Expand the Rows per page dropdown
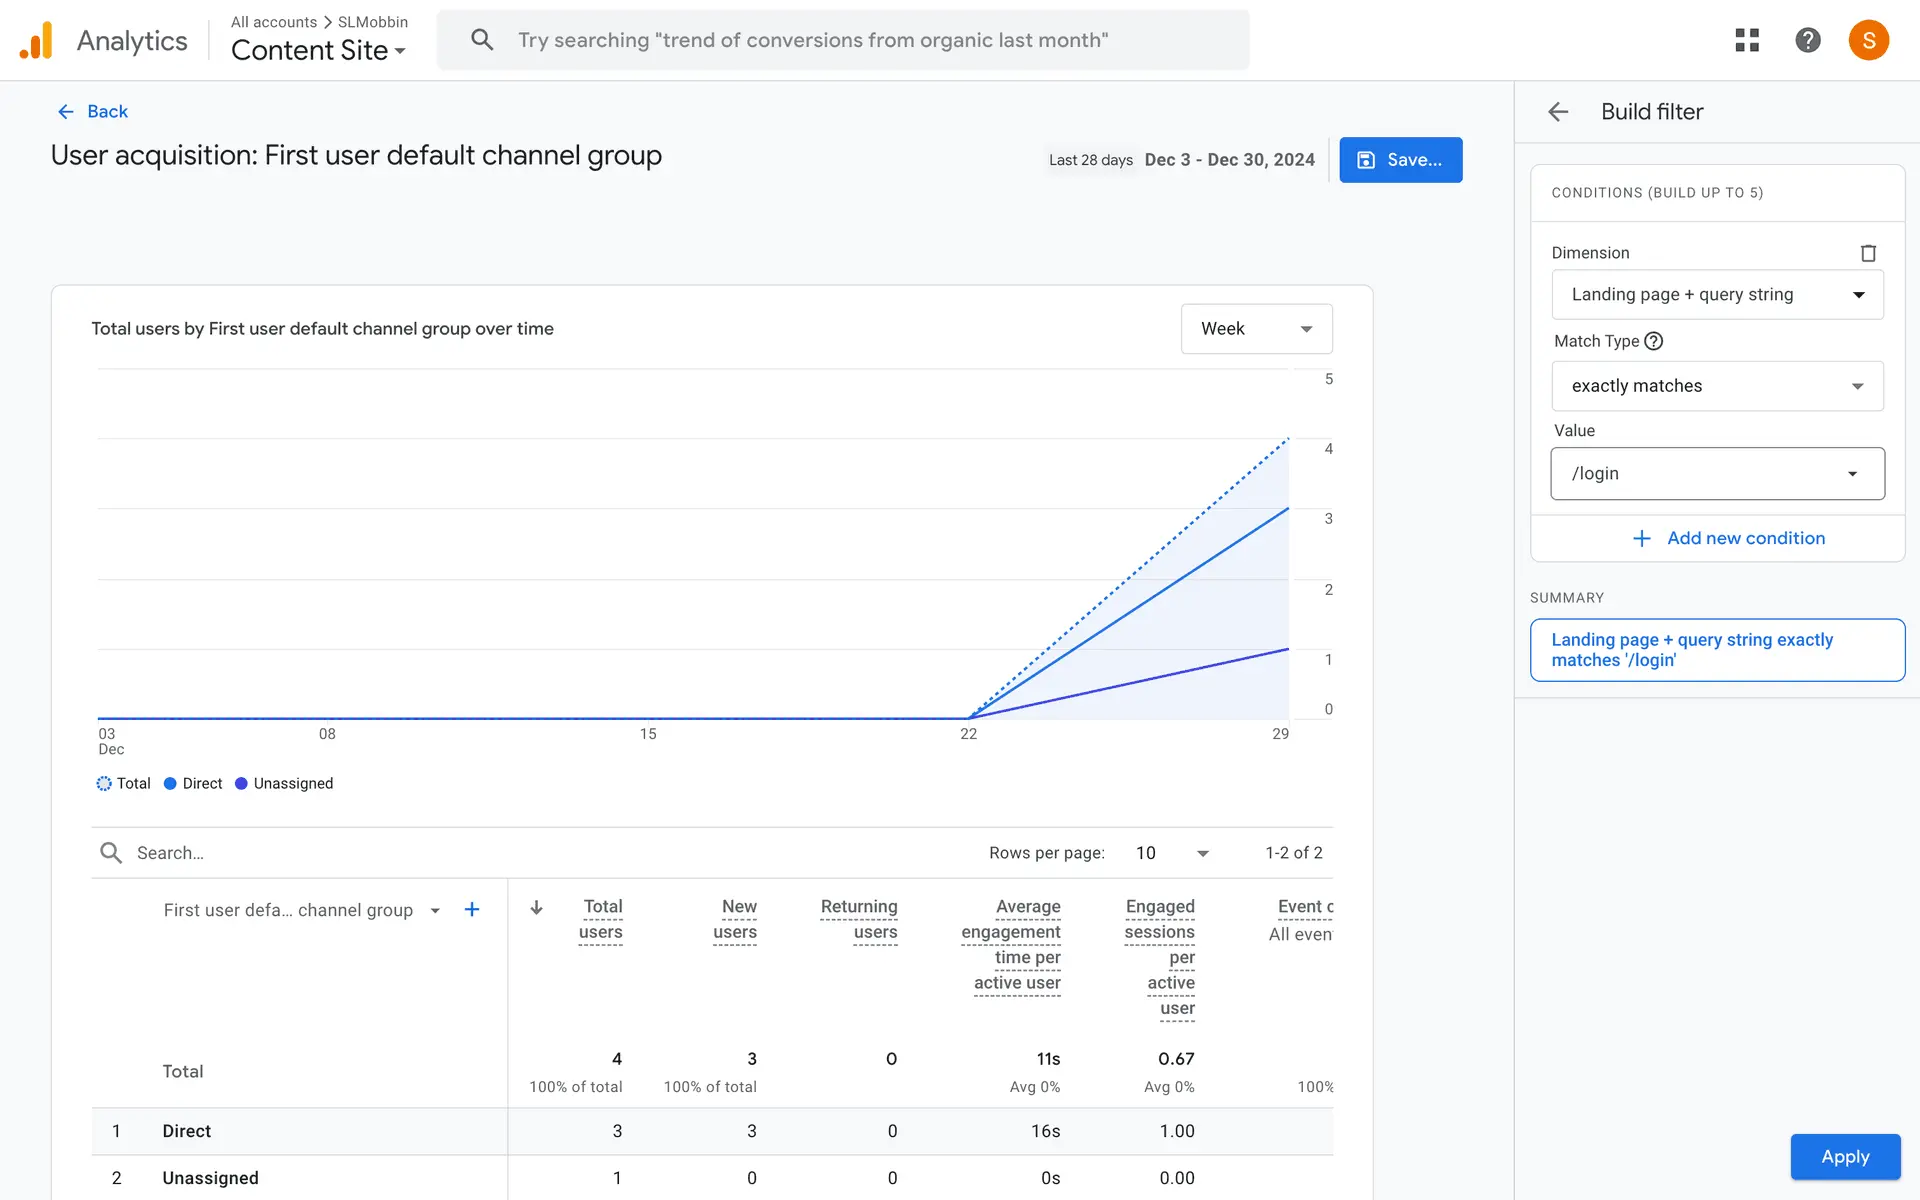1920x1200 pixels. click(x=1173, y=853)
